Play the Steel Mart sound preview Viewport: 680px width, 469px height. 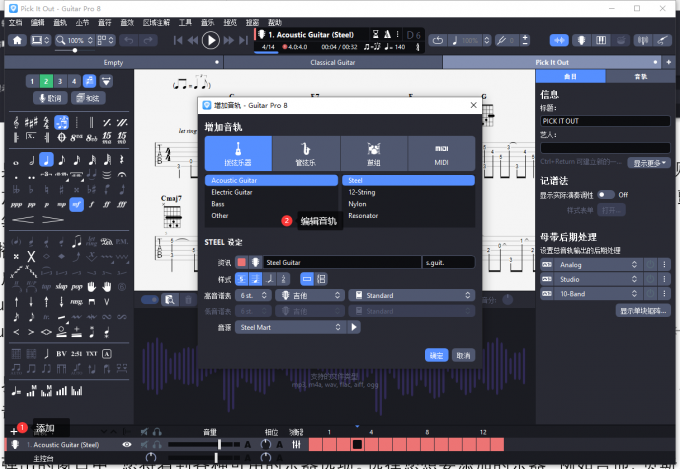[354, 327]
